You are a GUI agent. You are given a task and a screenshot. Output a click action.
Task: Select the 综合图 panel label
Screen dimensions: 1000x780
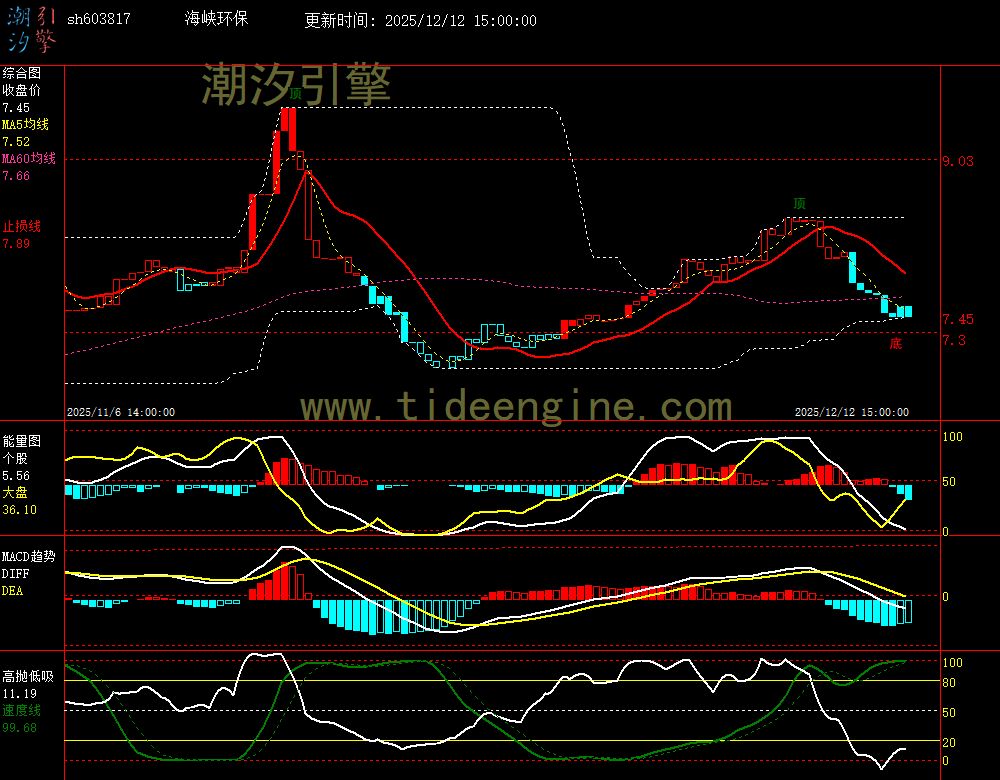coord(22,73)
